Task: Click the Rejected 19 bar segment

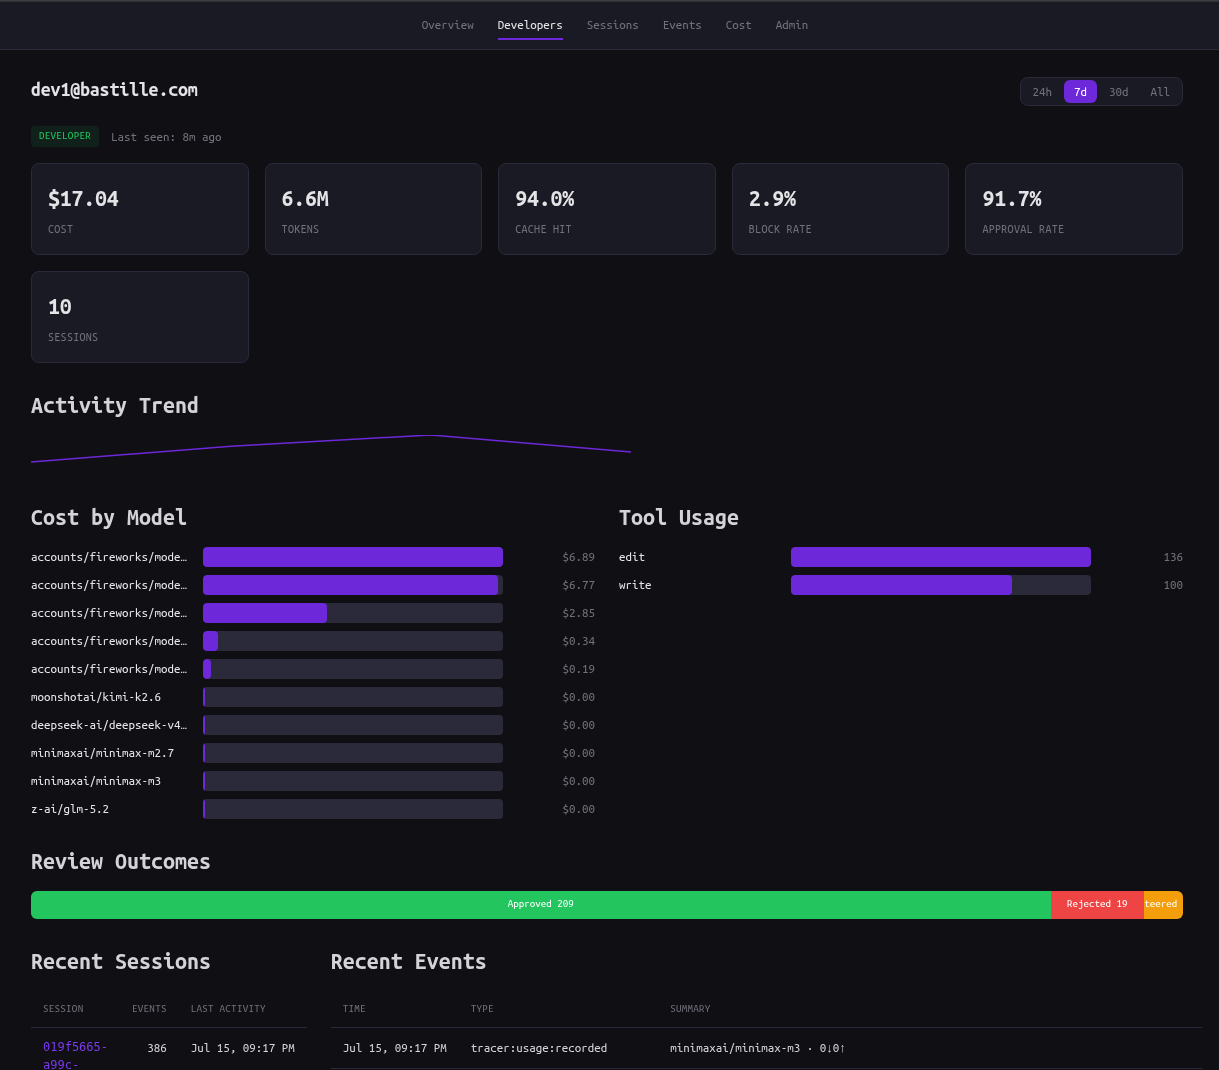Action: (x=1097, y=905)
